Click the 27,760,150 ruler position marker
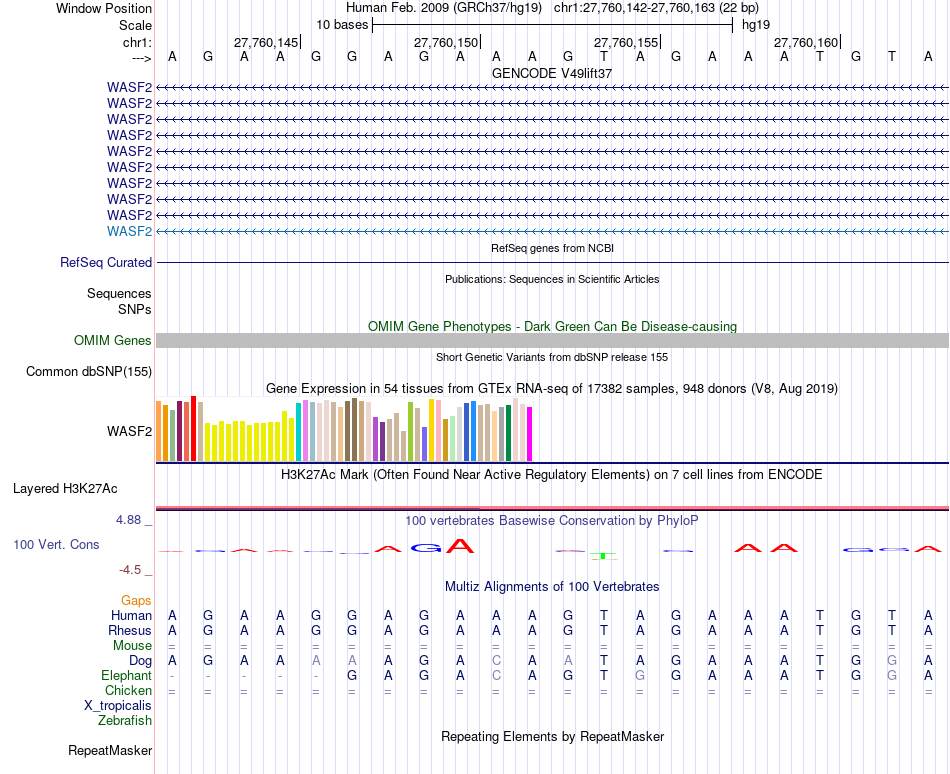This screenshot has height=774, width=950. click(446, 42)
